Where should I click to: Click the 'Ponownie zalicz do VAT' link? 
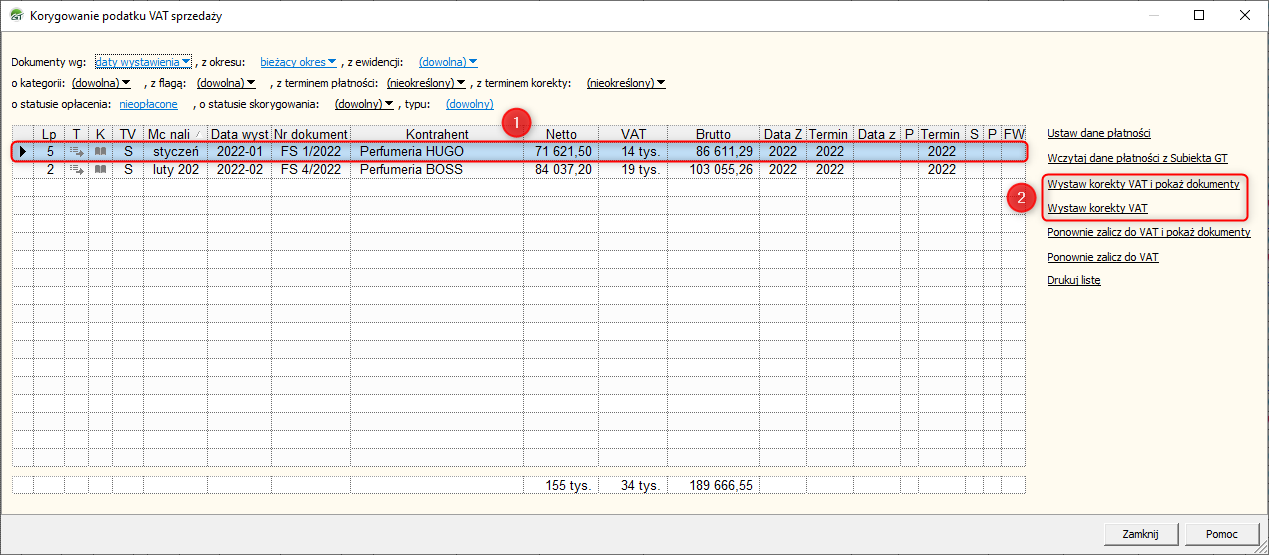[1103, 257]
